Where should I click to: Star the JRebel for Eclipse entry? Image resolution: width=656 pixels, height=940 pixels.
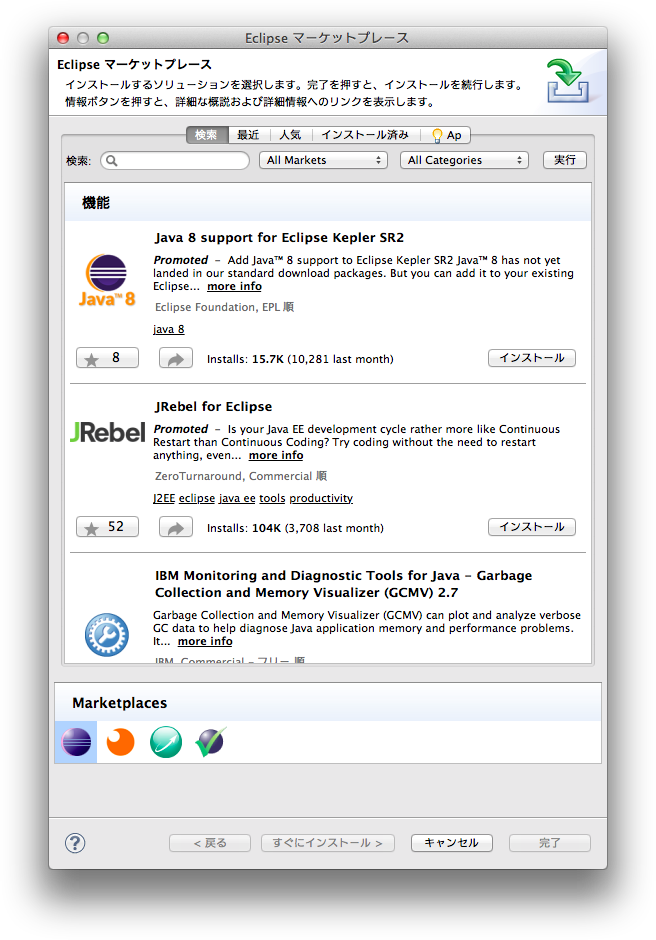pyautogui.click(x=107, y=527)
